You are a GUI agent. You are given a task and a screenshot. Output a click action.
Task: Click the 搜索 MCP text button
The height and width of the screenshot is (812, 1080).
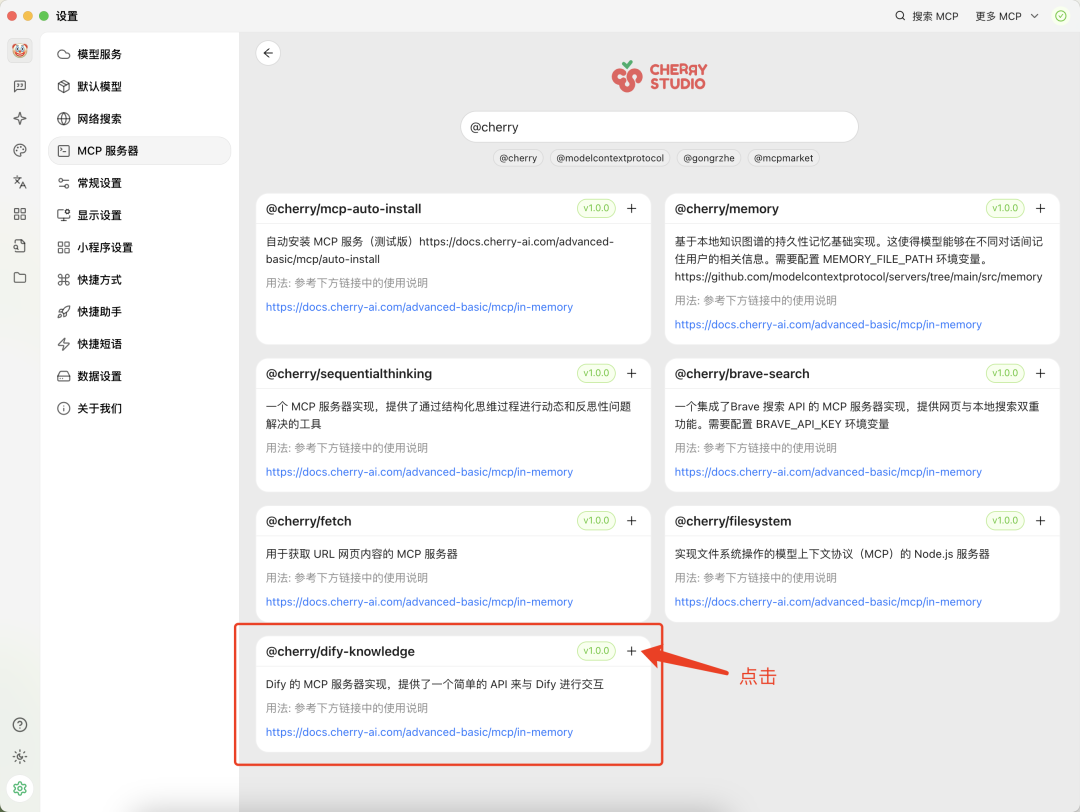935,16
